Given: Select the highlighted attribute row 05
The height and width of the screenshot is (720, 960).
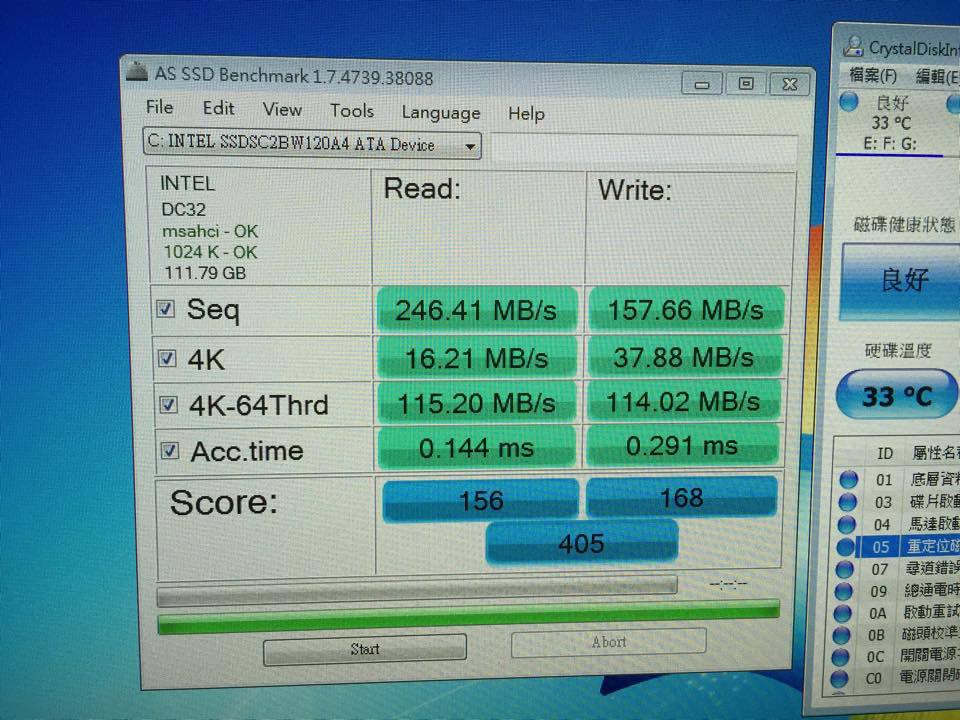Looking at the screenshot, I should coord(898,546).
